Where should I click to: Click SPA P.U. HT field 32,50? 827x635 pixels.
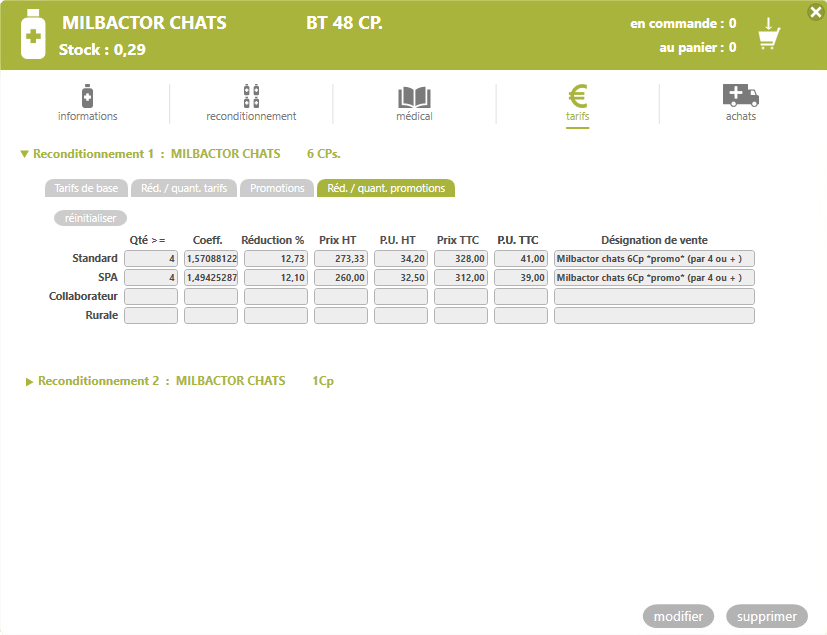click(x=401, y=277)
